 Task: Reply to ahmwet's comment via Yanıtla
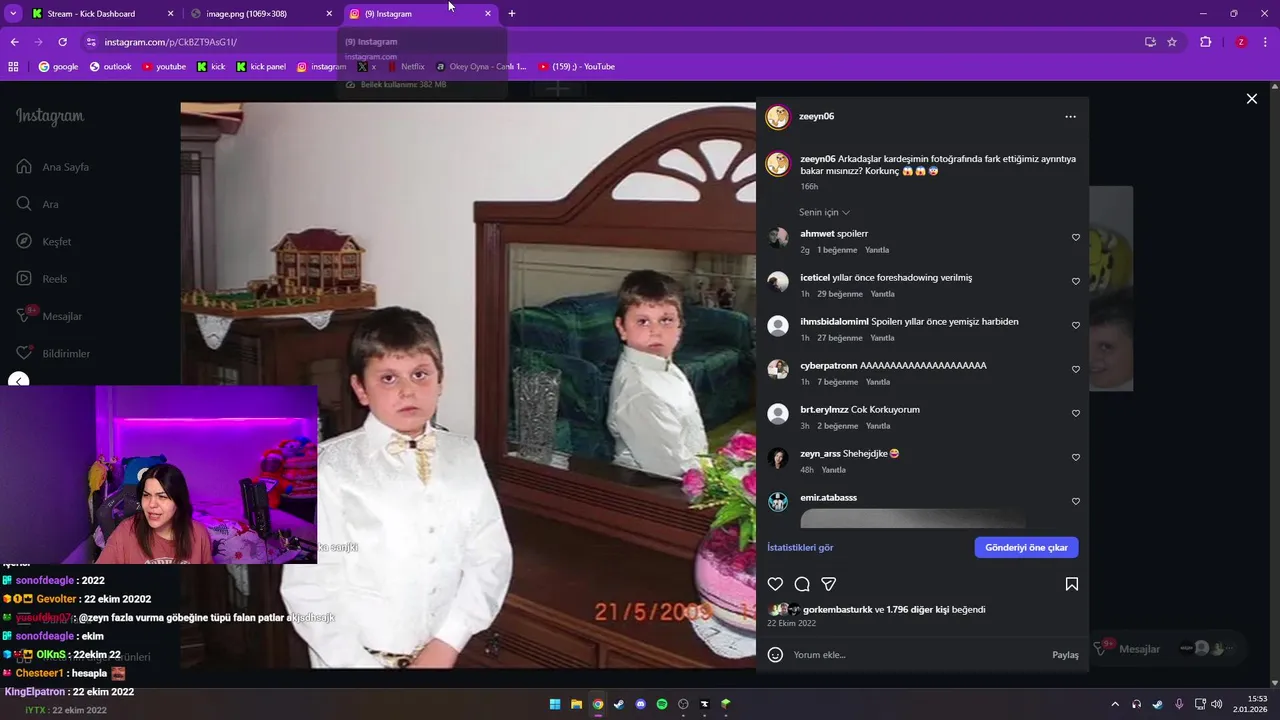click(x=877, y=250)
